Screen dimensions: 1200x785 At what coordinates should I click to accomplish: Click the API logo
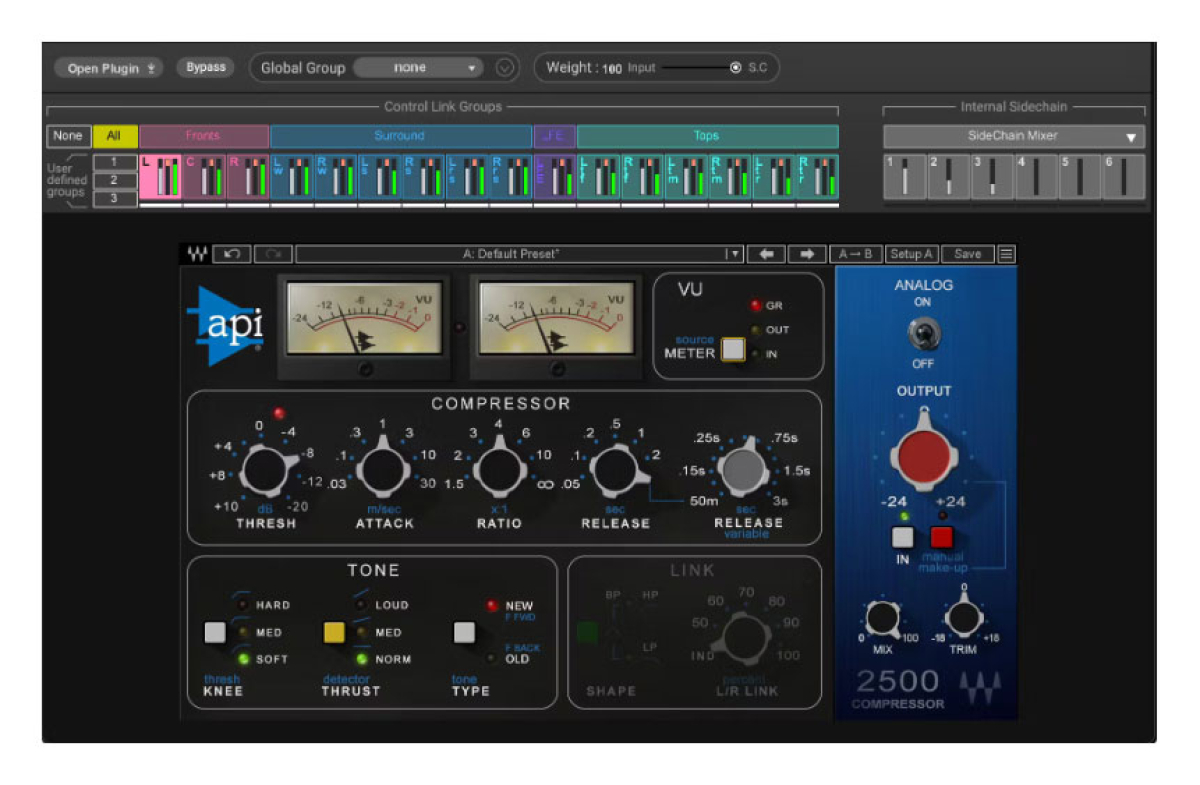226,326
